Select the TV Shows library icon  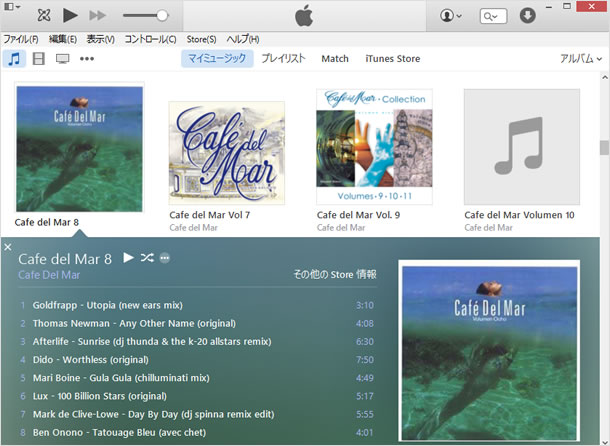(62, 59)
